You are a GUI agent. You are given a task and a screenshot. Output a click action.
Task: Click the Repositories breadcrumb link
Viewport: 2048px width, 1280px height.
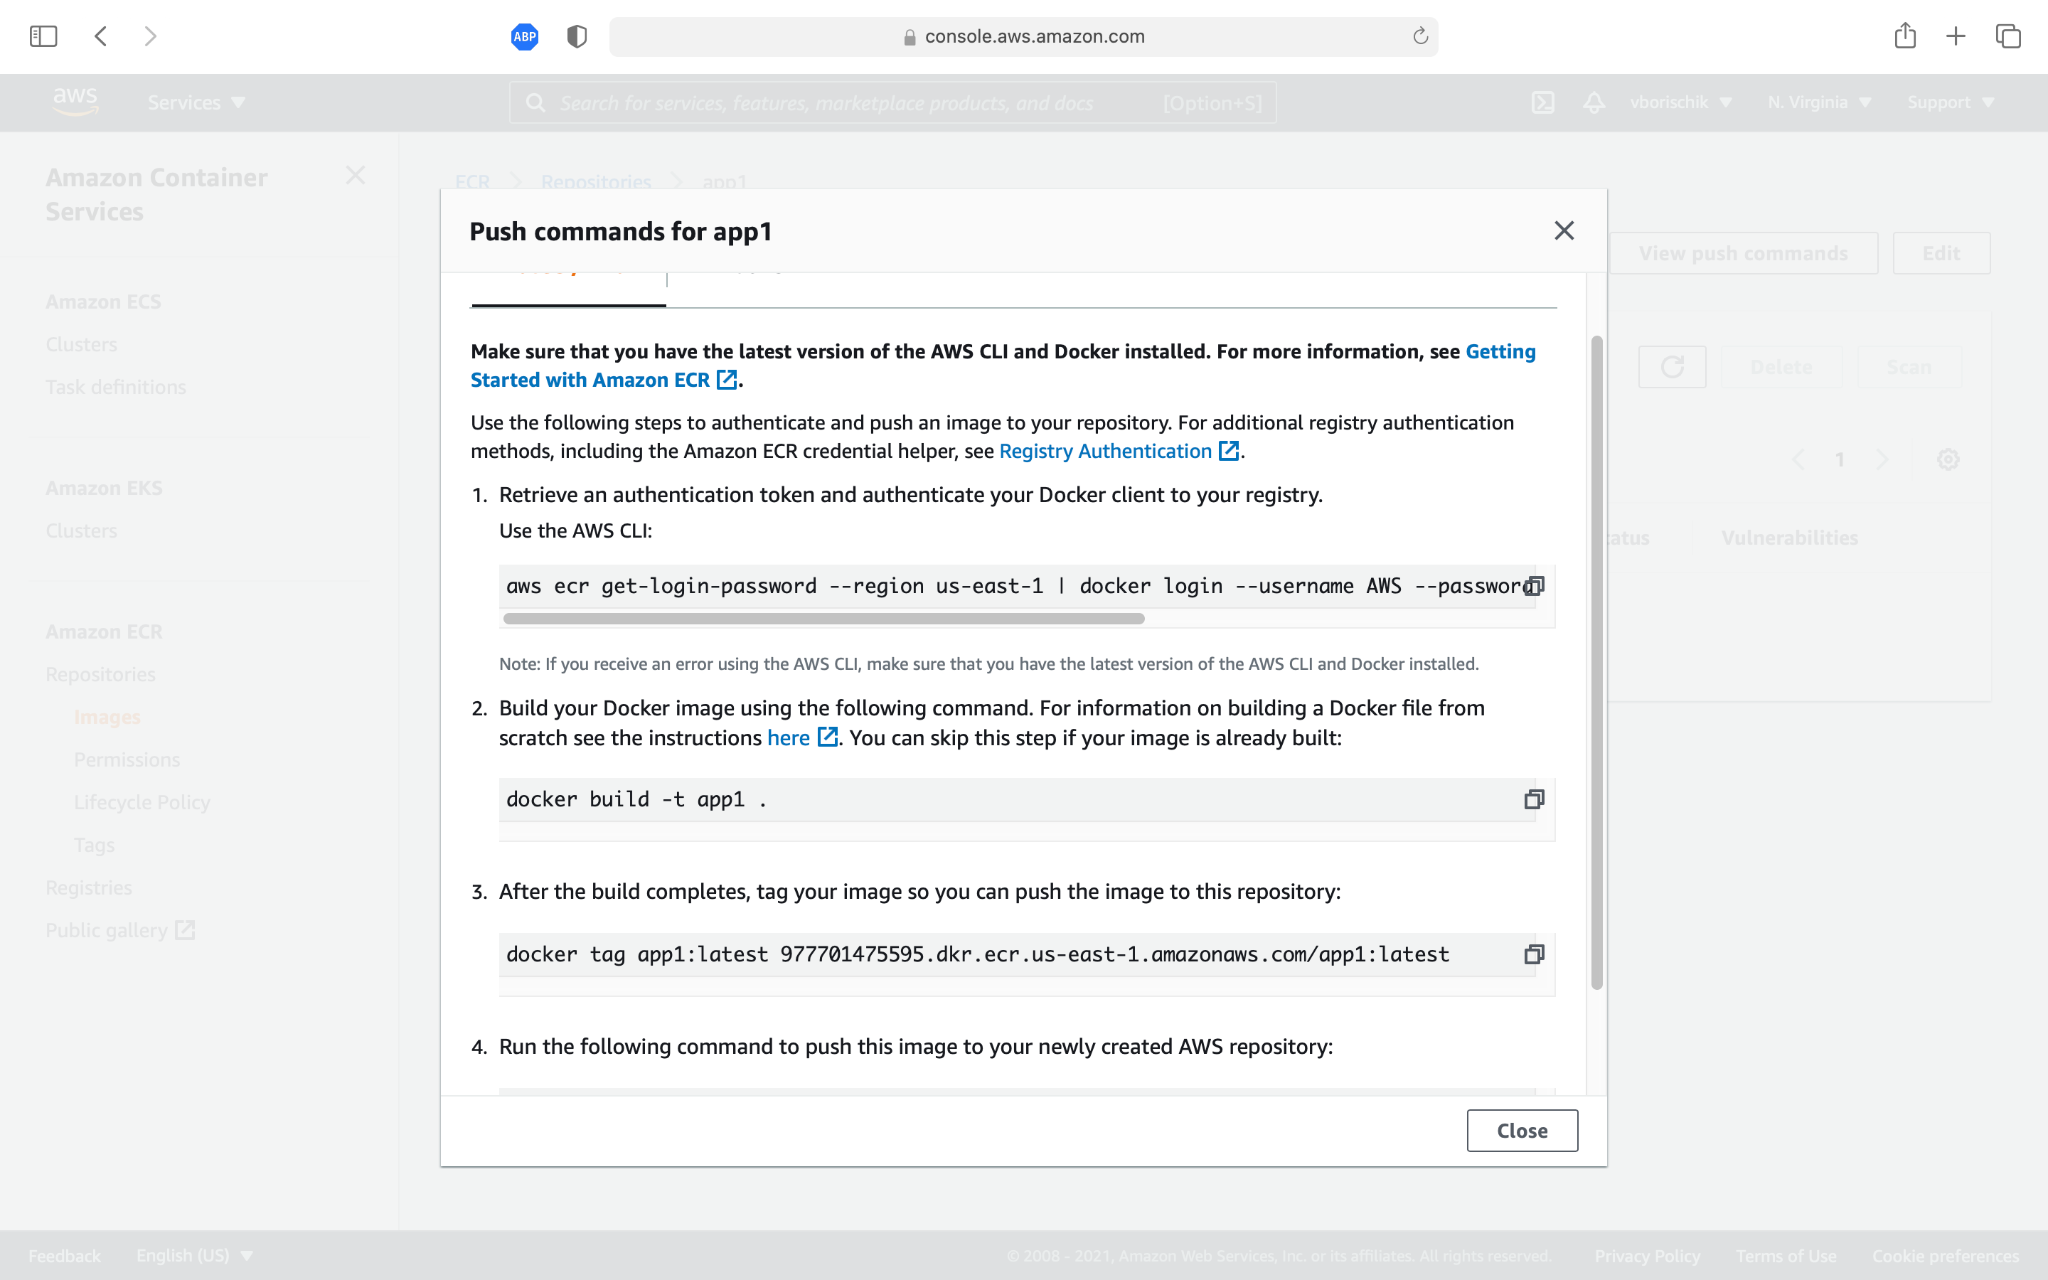596,181
